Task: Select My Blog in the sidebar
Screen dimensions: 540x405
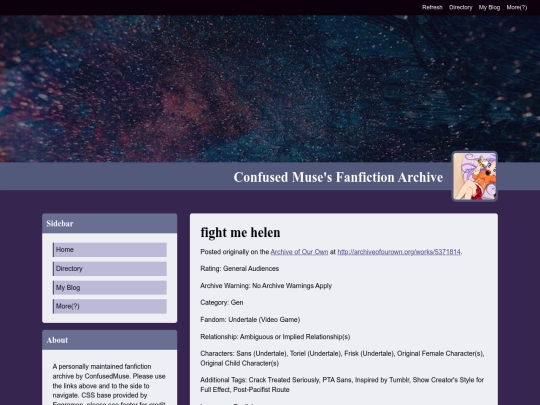Action: click(x=110, y=288)
